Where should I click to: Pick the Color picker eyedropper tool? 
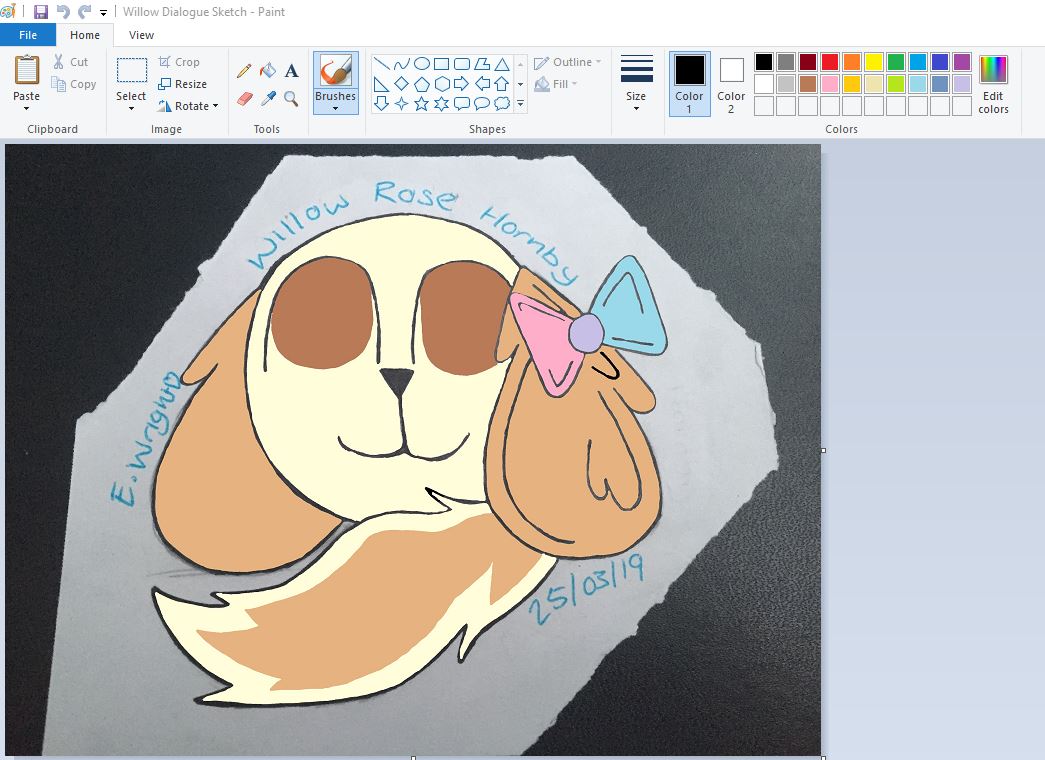(268, 99)
